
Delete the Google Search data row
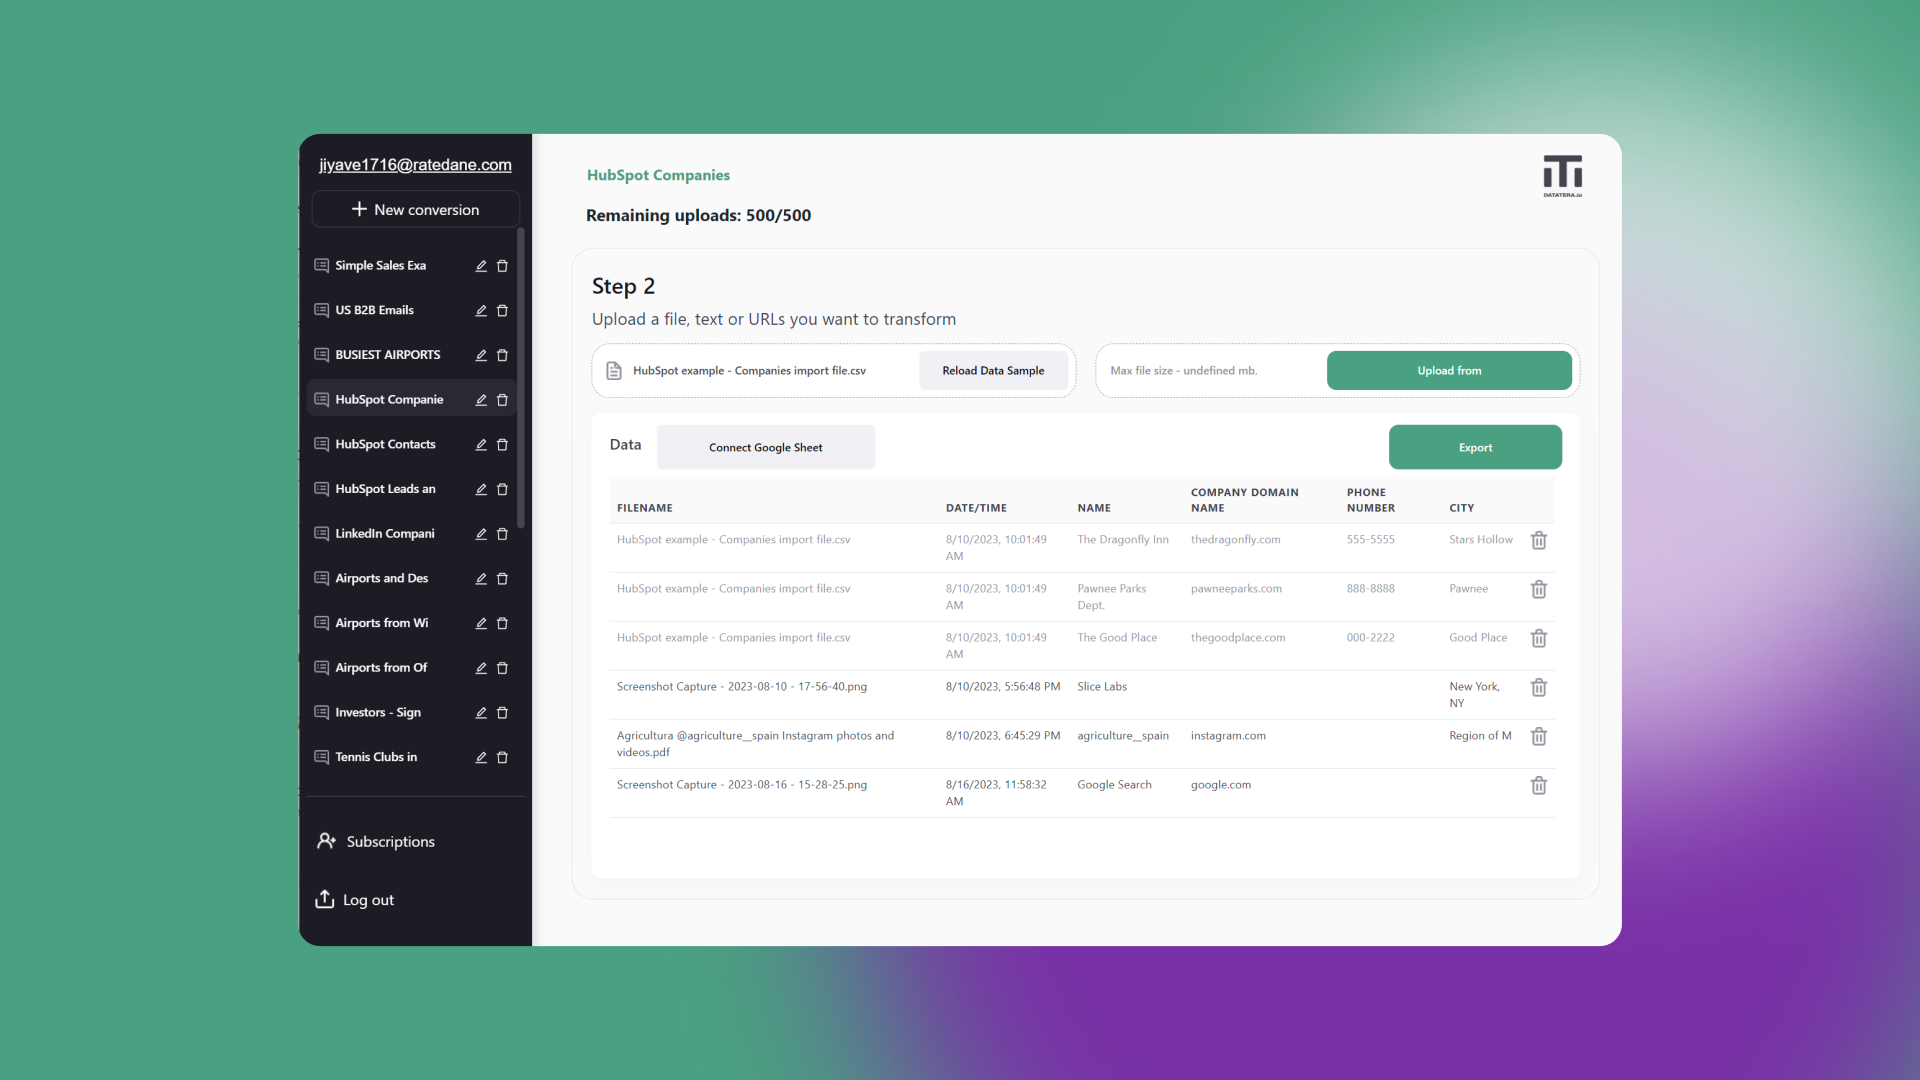(1538, 786)
